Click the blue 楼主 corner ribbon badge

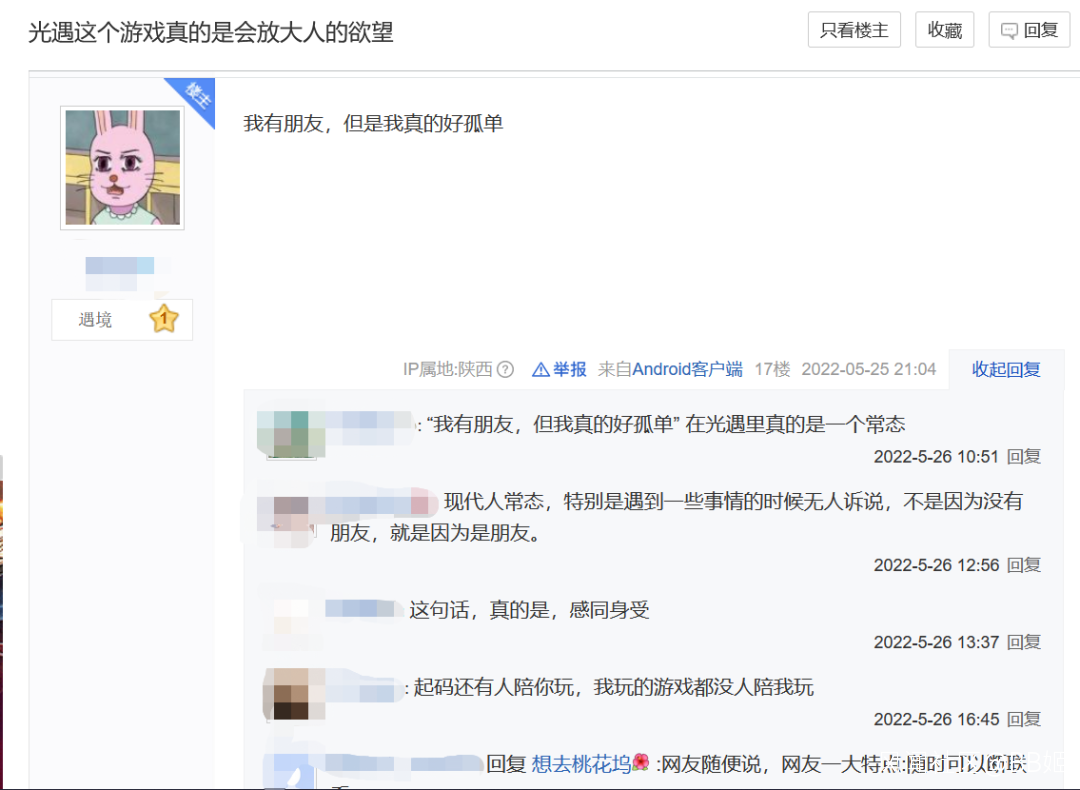pos(195,98)
